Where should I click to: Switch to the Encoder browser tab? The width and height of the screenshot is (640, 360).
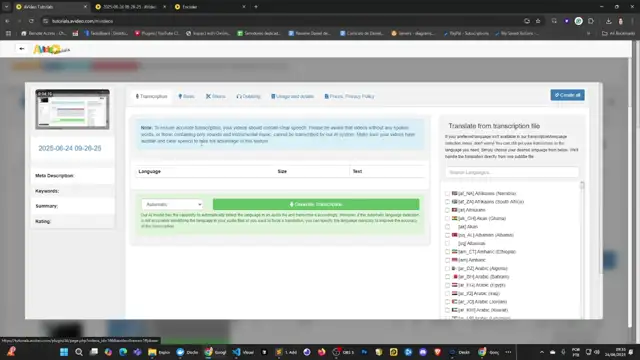[209, 7]
